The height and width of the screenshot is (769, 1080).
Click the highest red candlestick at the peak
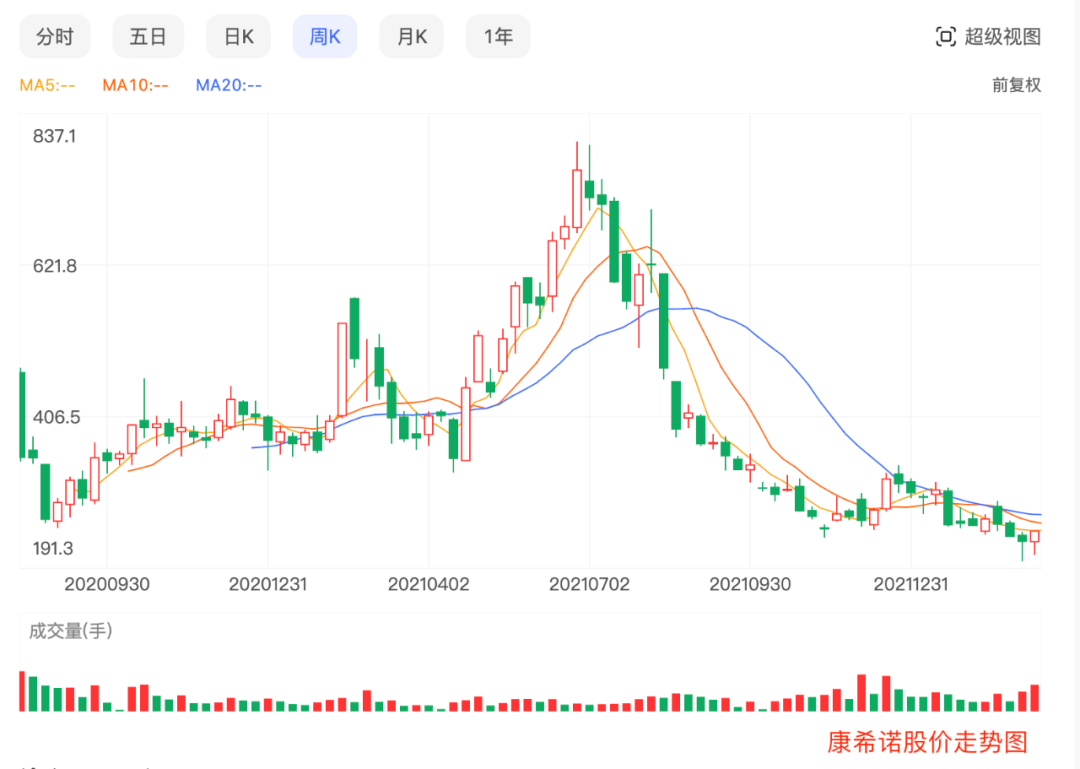(x=577, y=198)
